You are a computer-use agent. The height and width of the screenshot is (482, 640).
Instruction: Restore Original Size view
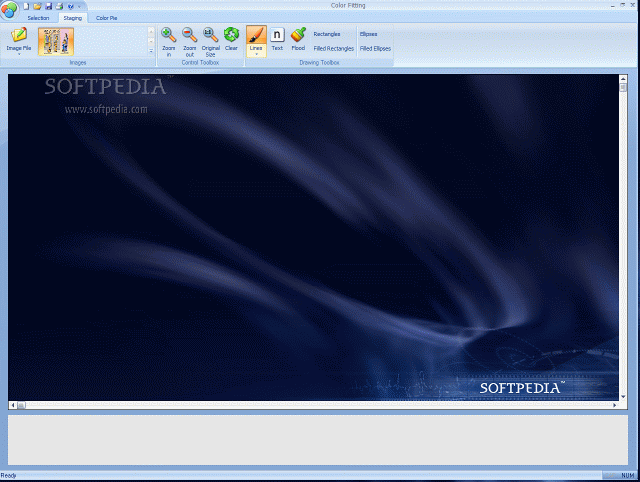(211, 41)
